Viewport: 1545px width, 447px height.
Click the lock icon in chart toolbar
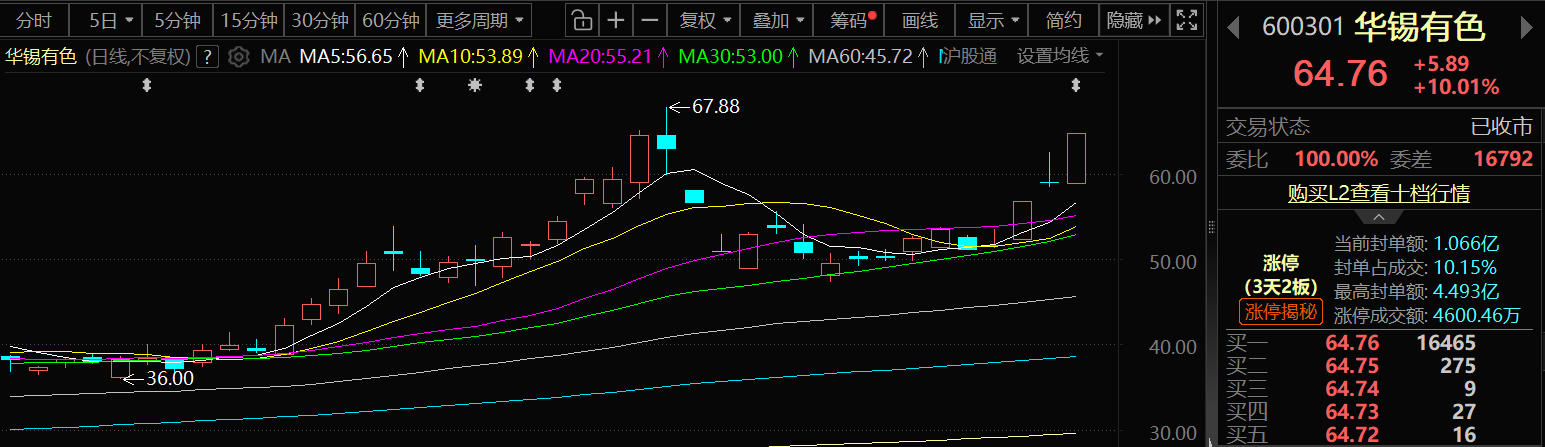click(582, 19)
